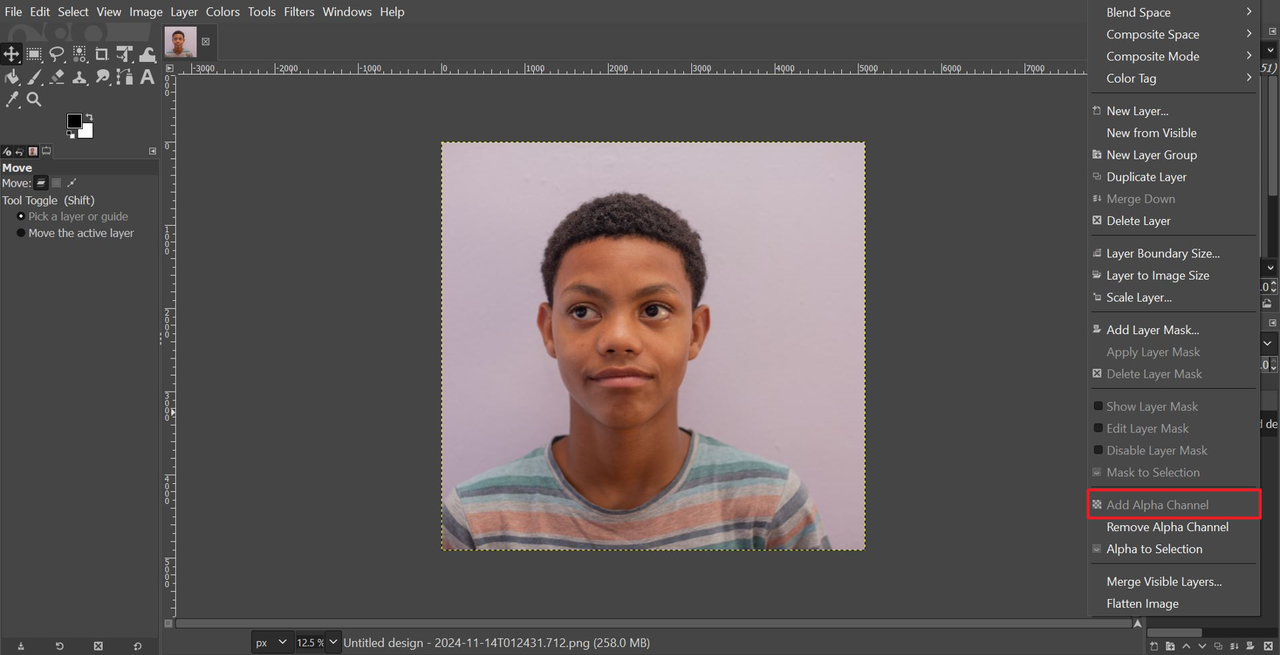Edit the 12.5 % zoom field

[x=310, y=642]
